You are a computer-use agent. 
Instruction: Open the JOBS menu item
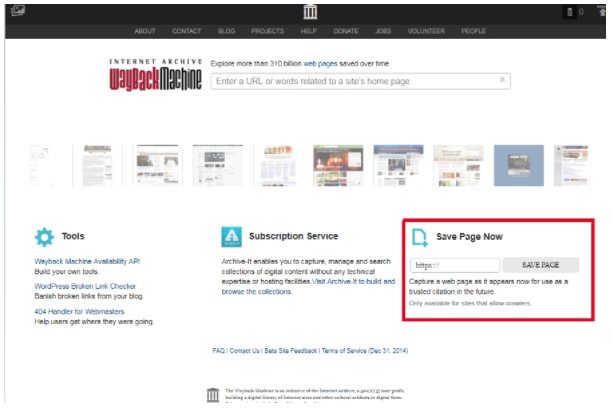point(383,31)
